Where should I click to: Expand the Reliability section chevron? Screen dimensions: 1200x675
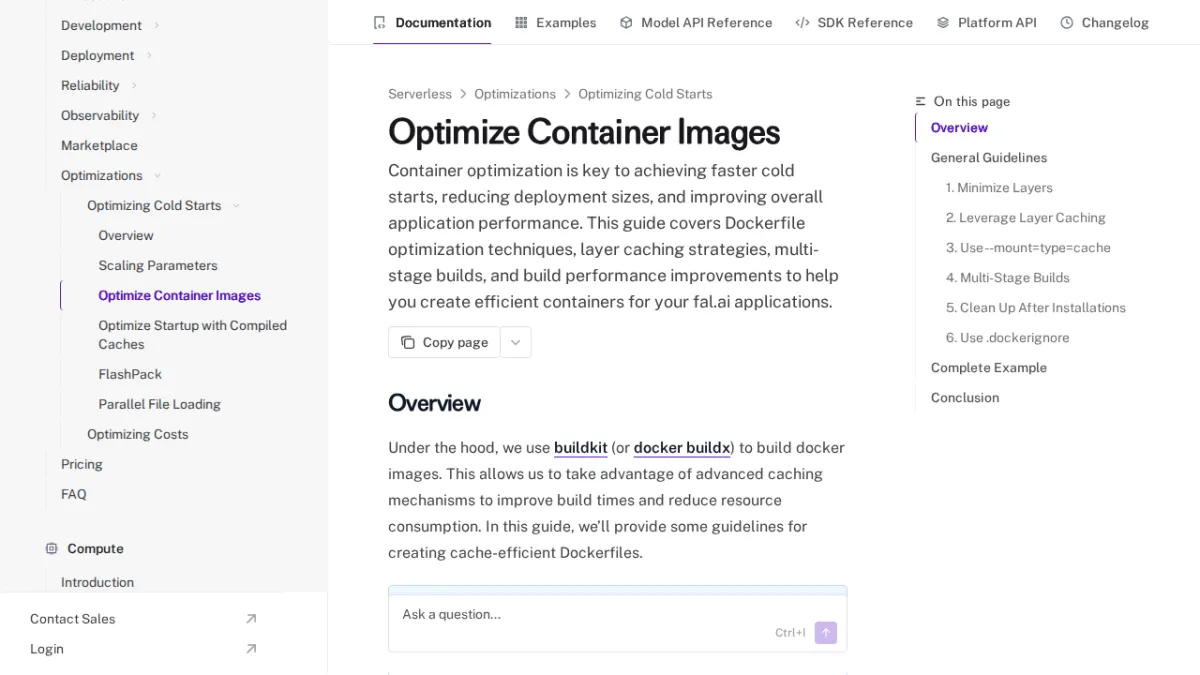pyautogui.click(x=134, y=85)
